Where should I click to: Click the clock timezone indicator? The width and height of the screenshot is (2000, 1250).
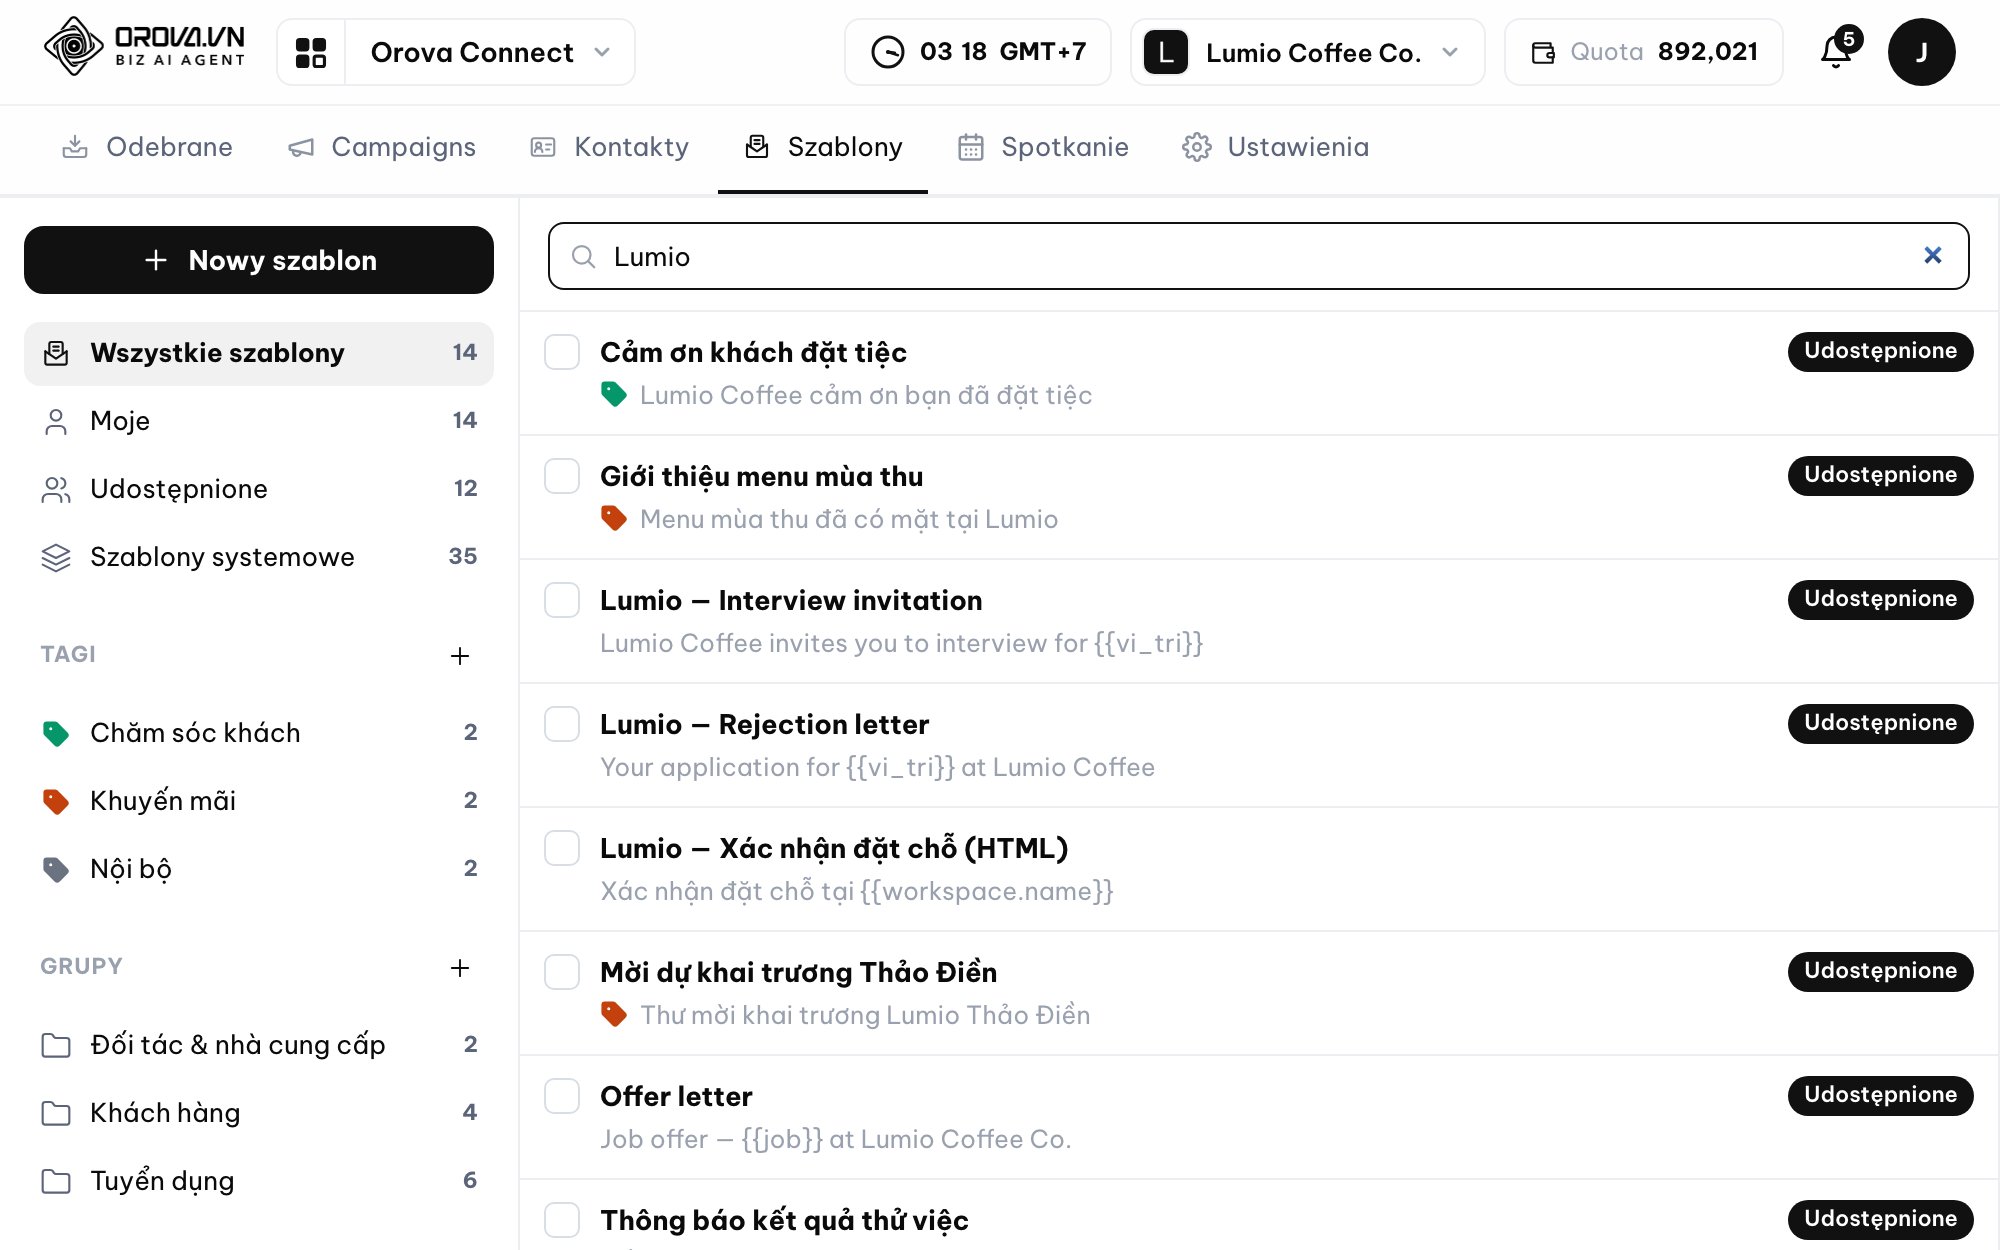click(x=978, y=52)
